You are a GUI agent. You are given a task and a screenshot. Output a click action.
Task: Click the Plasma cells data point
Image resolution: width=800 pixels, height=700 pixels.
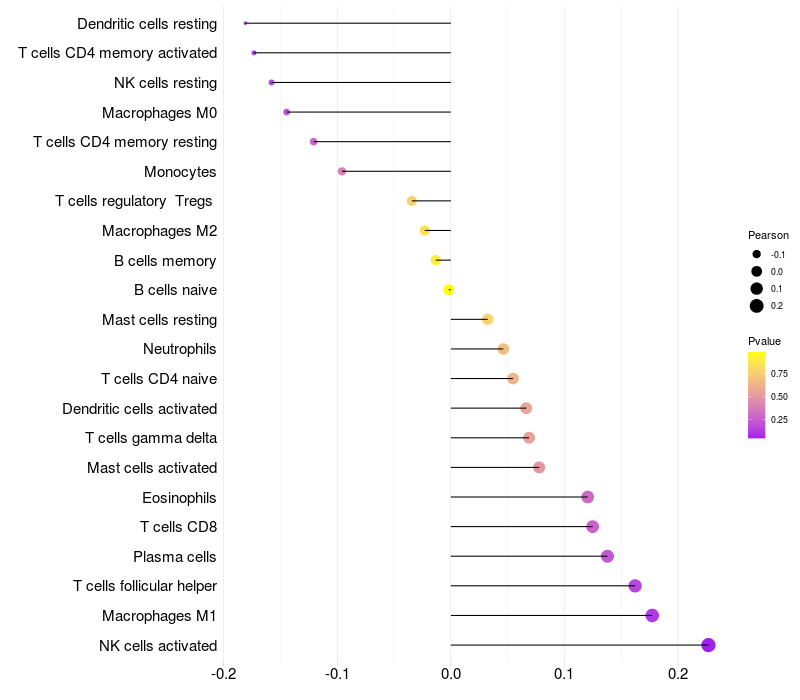[607, 556]
